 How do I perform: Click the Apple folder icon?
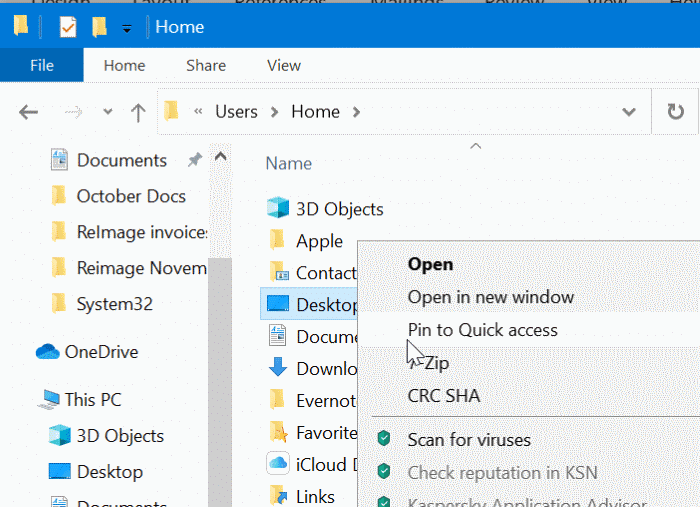click(277, 240)
